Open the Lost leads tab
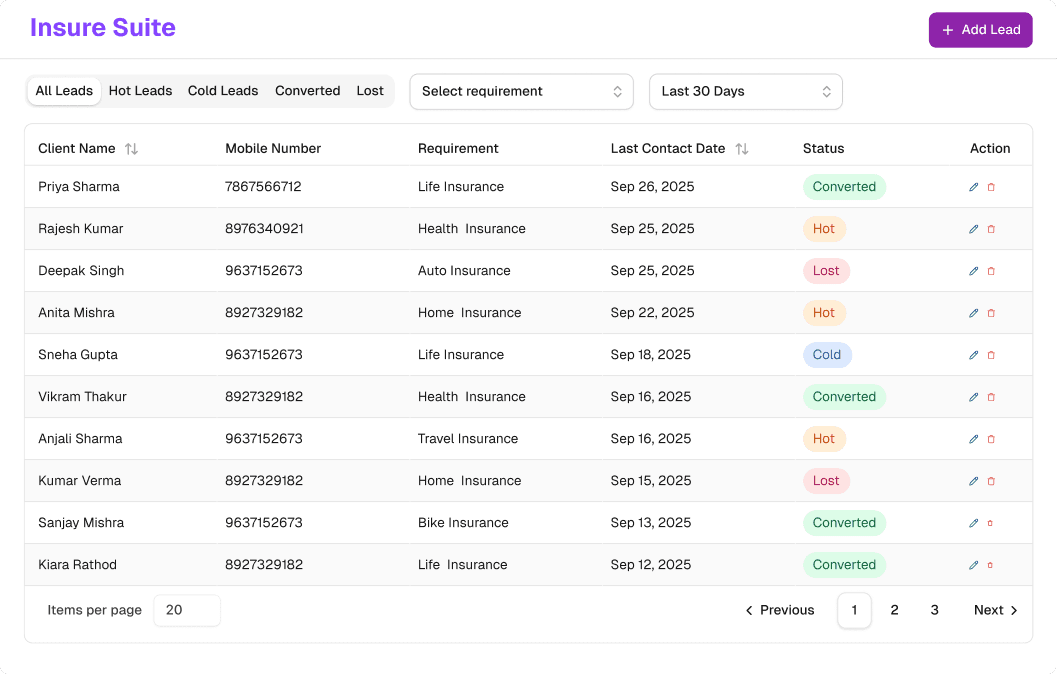This screenshot has width=1057, height=674. 369,91
